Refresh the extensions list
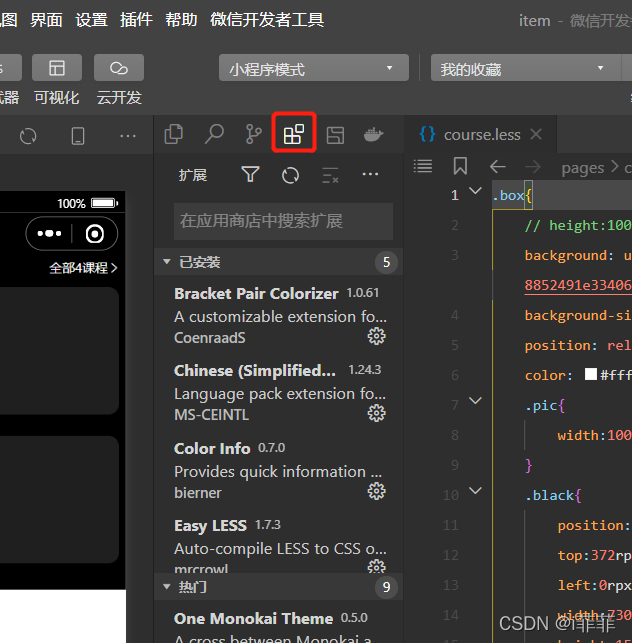The image size is (632, 643). (x=290, y=176)
